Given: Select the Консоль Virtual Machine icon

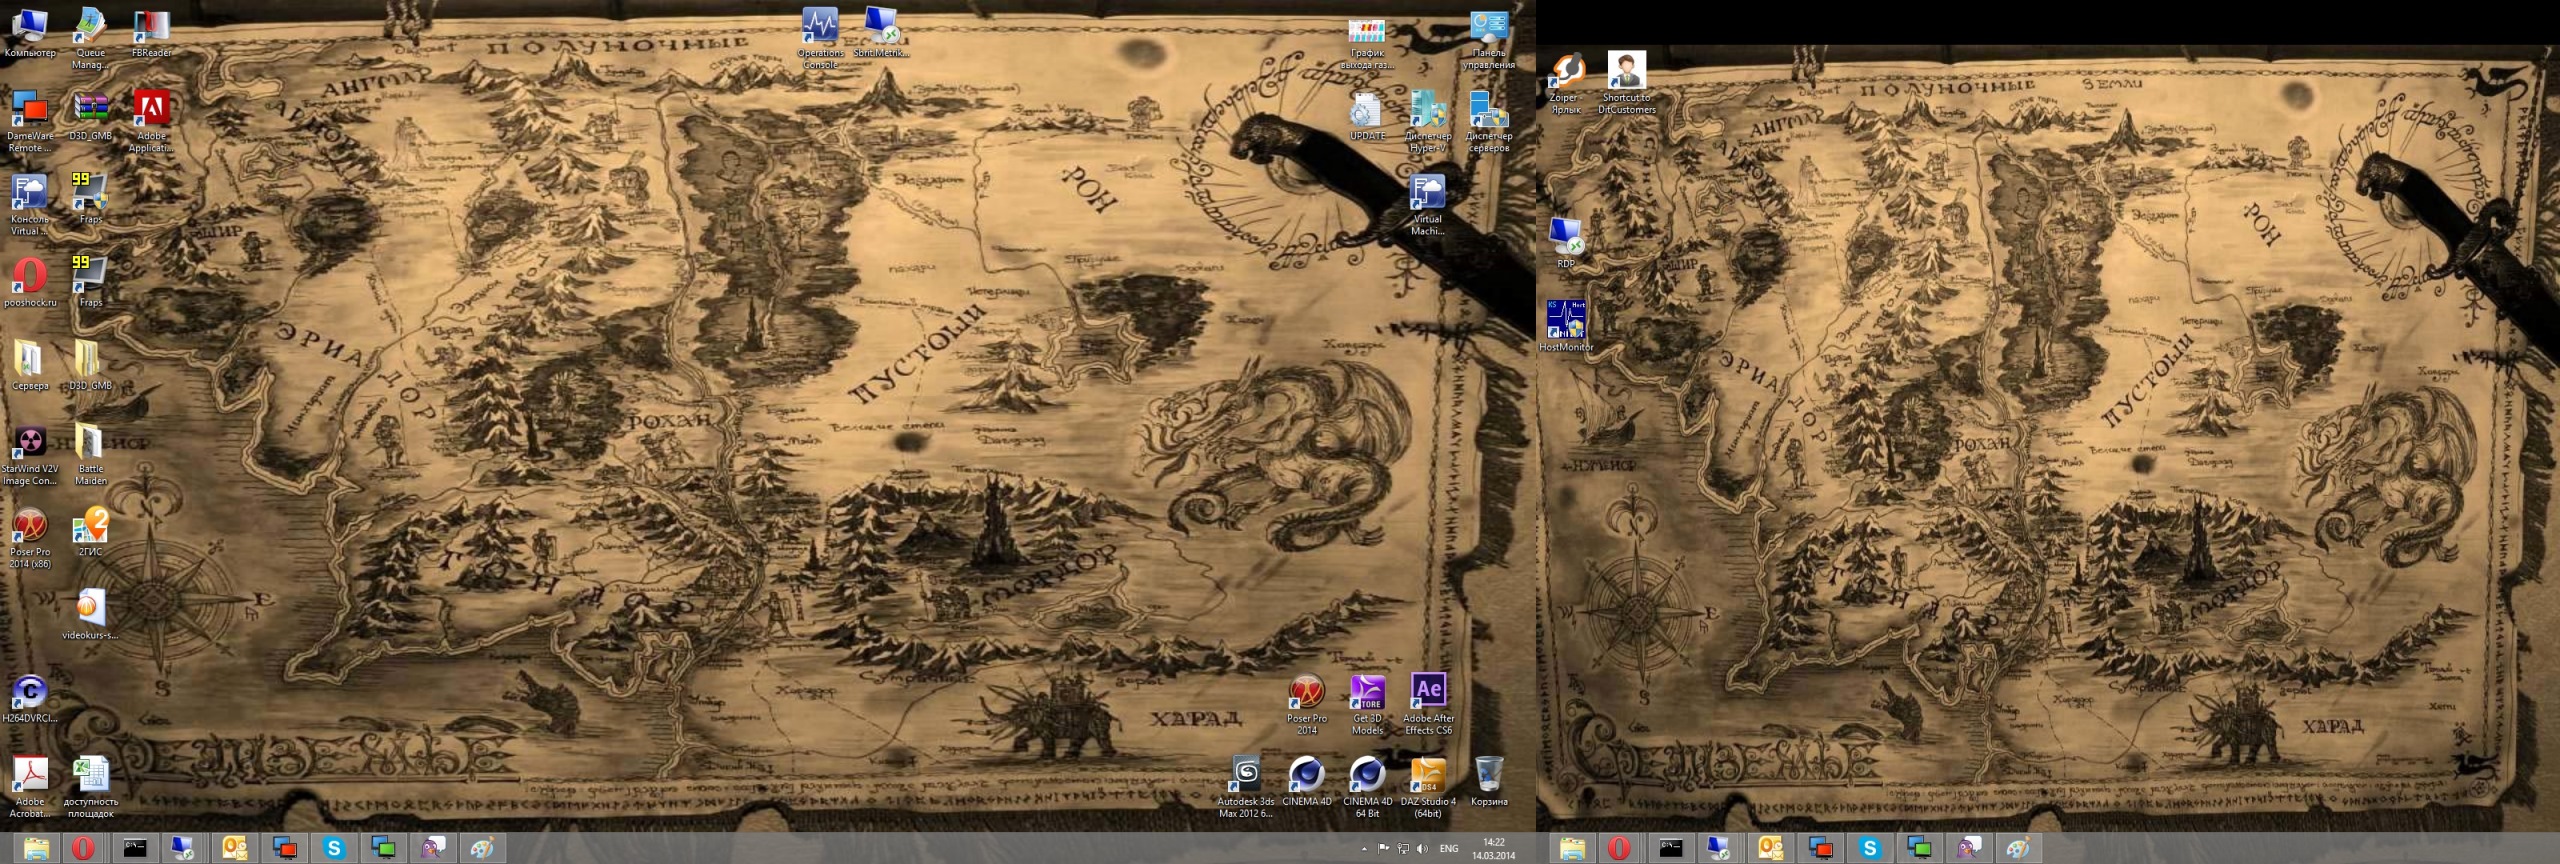Looking at the screenshot, I should click(30, 205).
